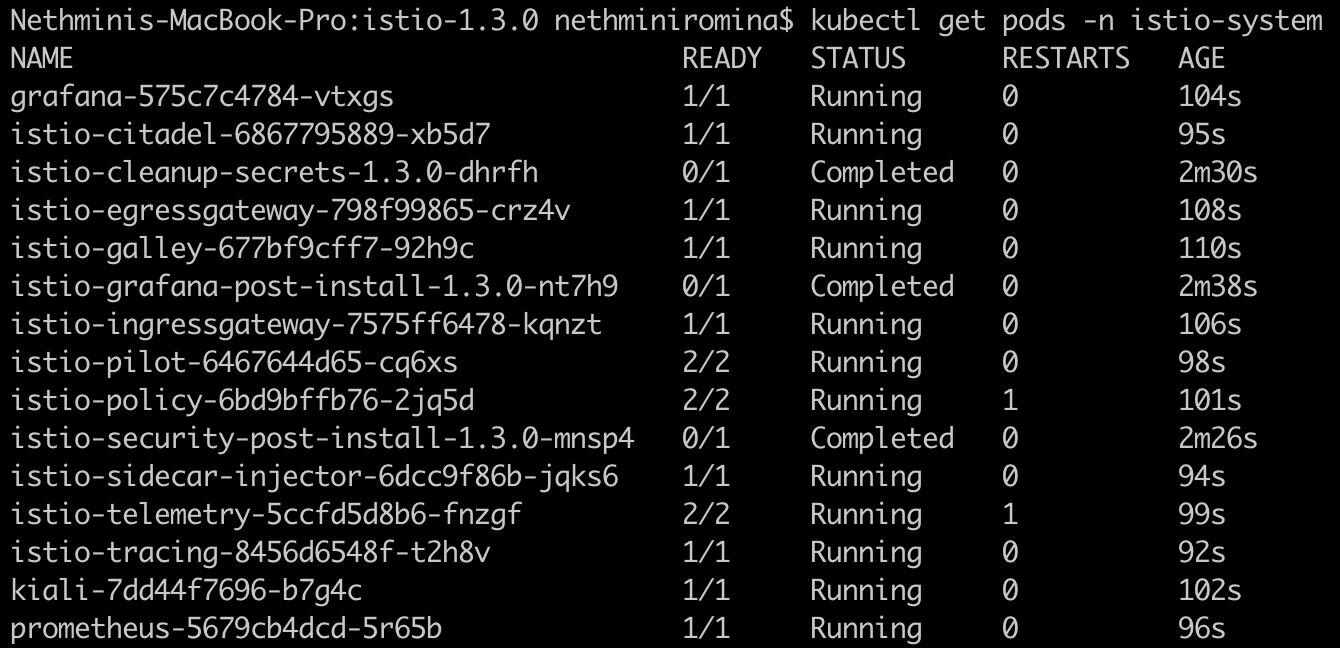
Task: Click the istio-galley-677bf9cff7-92h9c pod name
Action: [x=242, y=249]
